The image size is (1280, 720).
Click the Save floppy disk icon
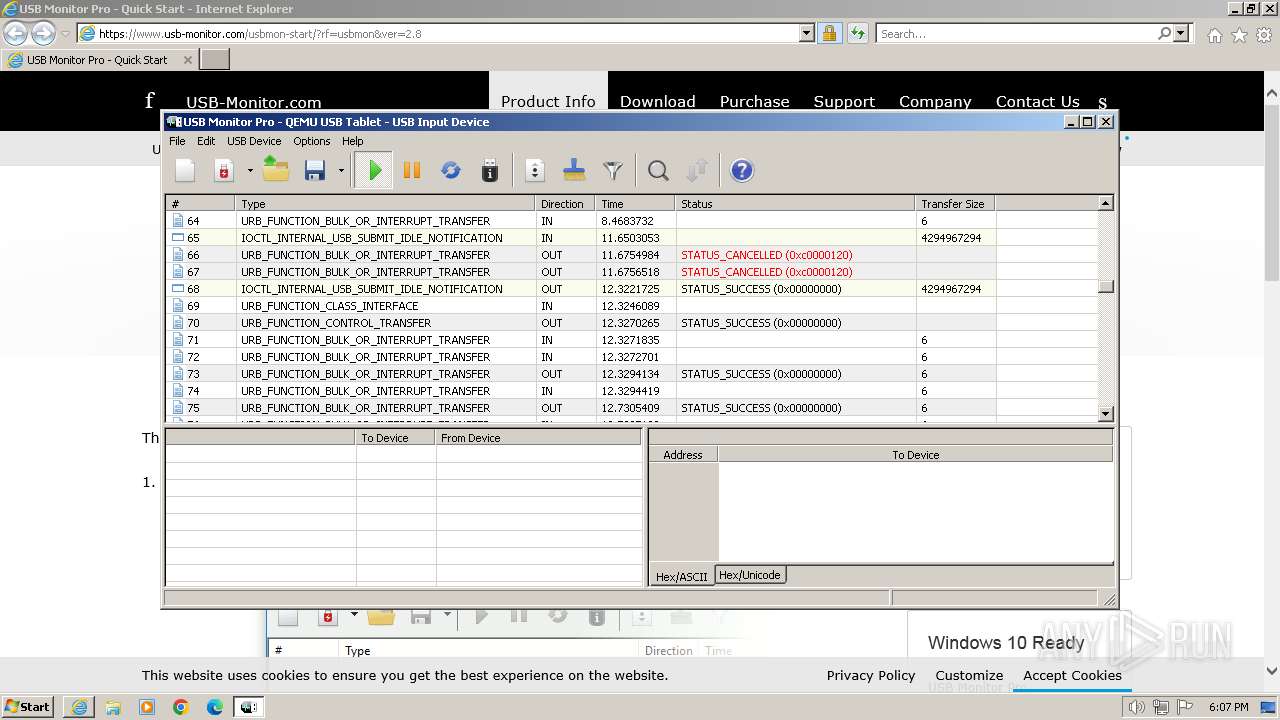(315, 171)
